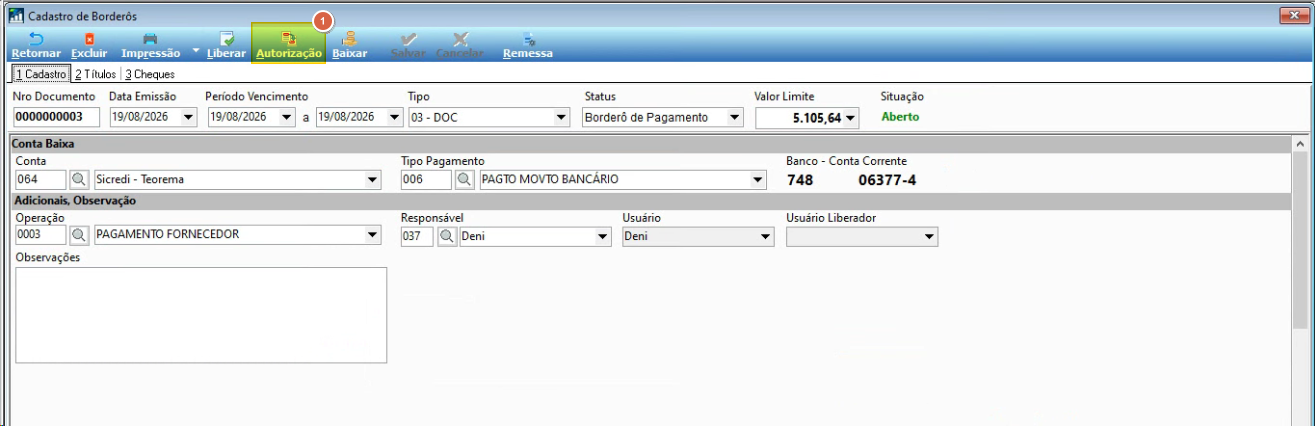
Task: Click the Cancelar X icon
Action: pyautogui.click(x=460, y=39)
